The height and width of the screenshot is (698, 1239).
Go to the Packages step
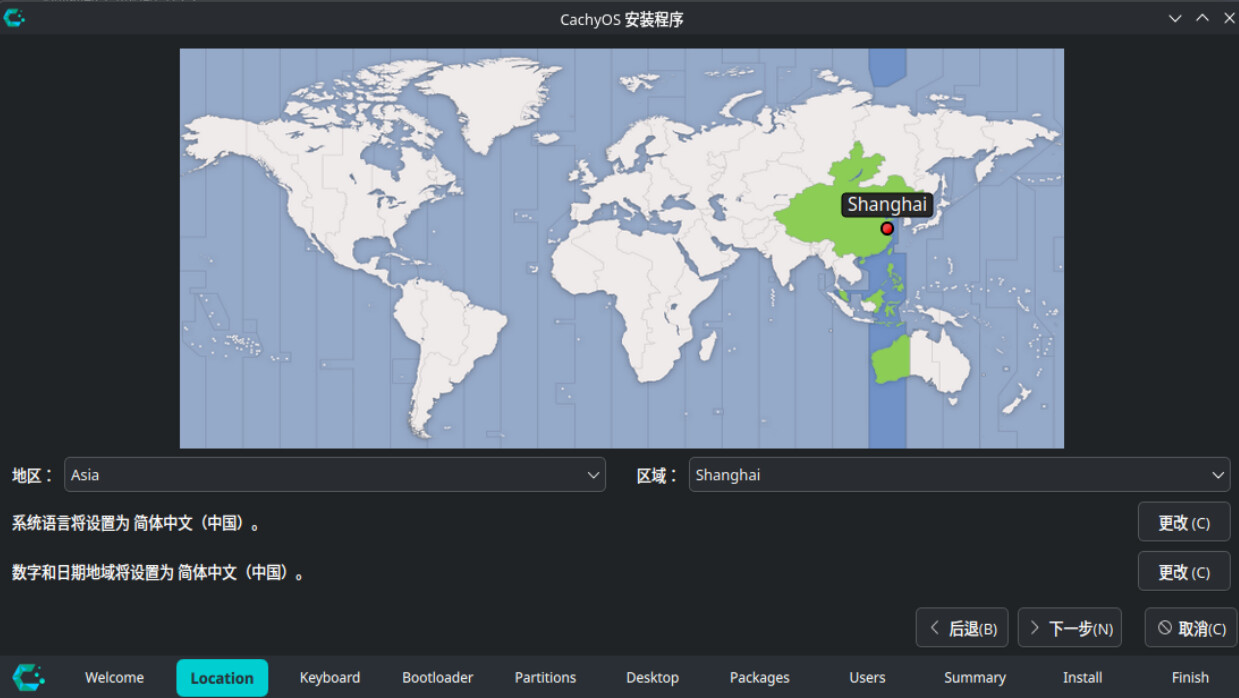(760, 678)
